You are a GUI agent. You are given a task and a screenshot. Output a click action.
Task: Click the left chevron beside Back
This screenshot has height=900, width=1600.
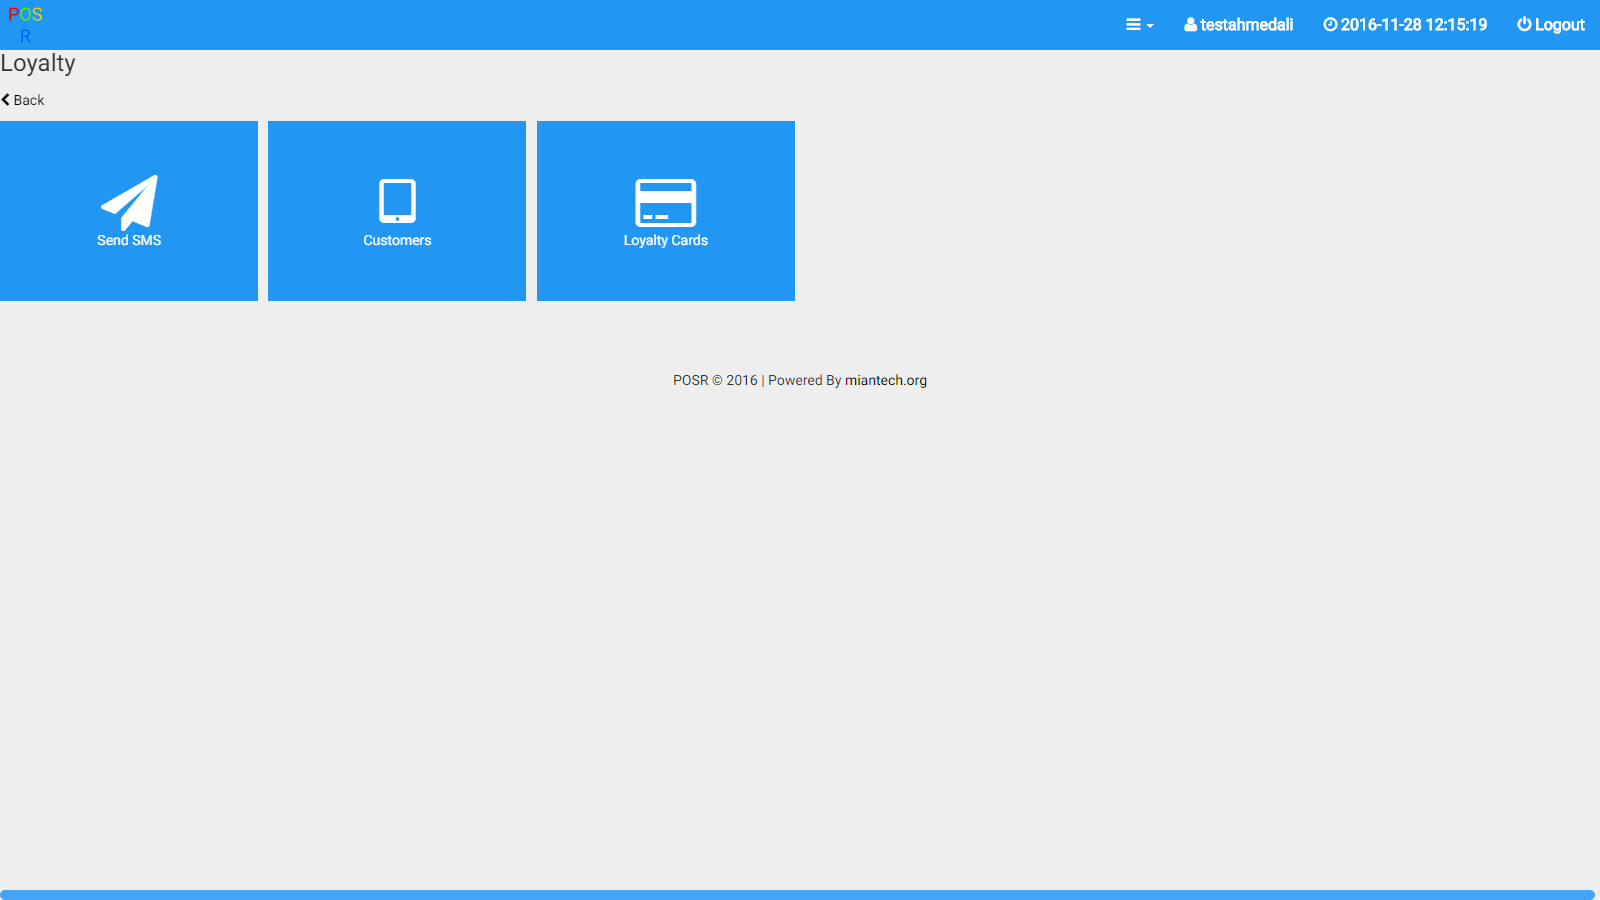pyautogui.click(x=6, y=100)
